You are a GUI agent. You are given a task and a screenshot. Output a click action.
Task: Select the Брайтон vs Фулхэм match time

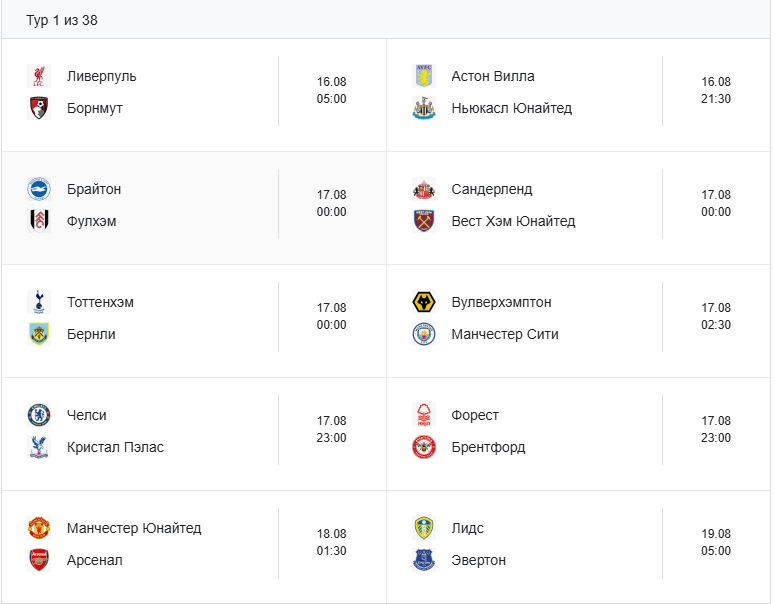(x=331, y=203)
